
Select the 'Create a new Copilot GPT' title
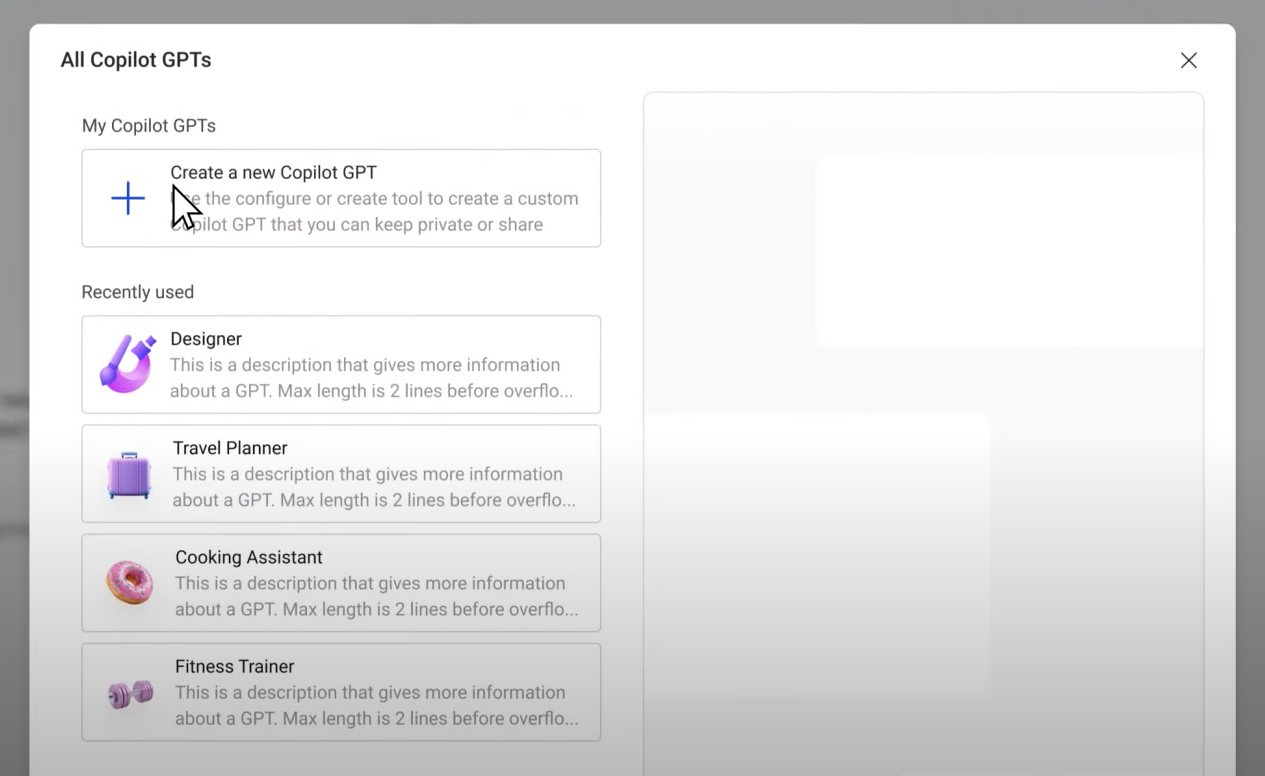(273, 172)
